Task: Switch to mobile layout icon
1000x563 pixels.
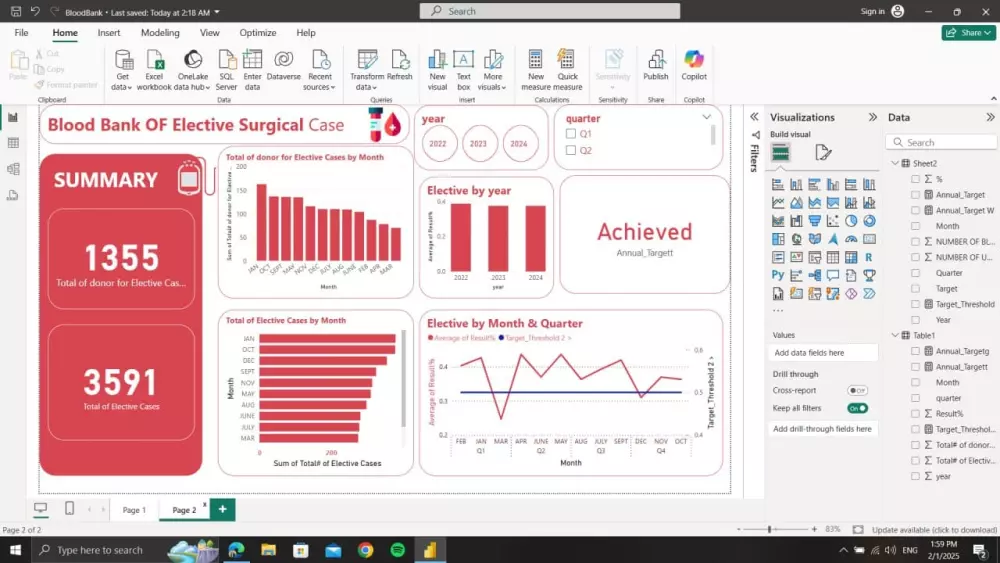Action: 70,508
